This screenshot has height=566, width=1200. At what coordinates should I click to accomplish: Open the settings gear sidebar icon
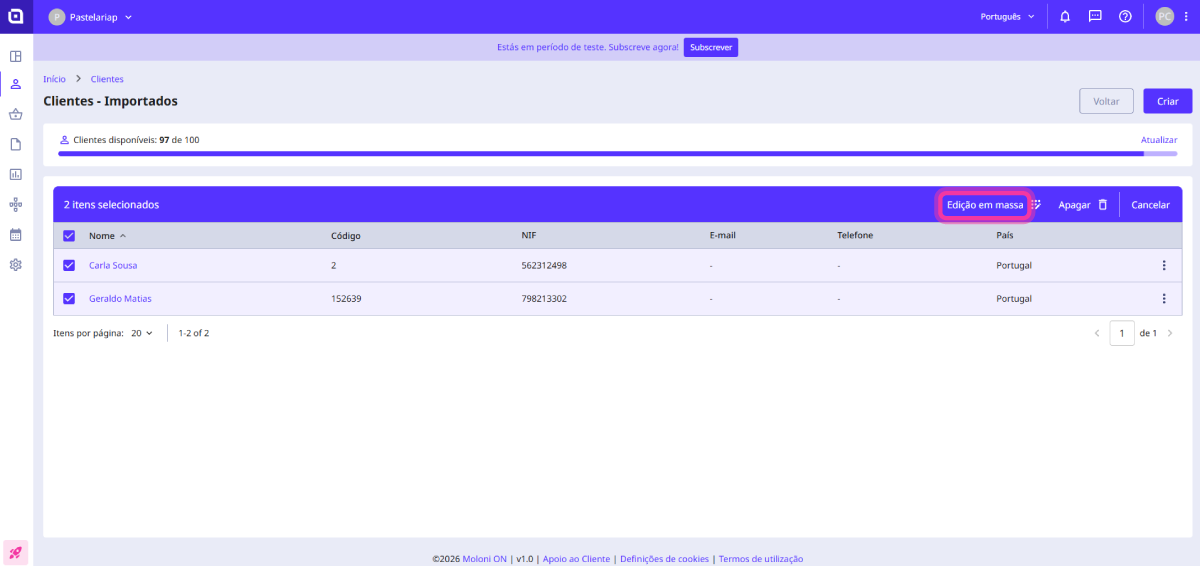(x=16, y=265)
